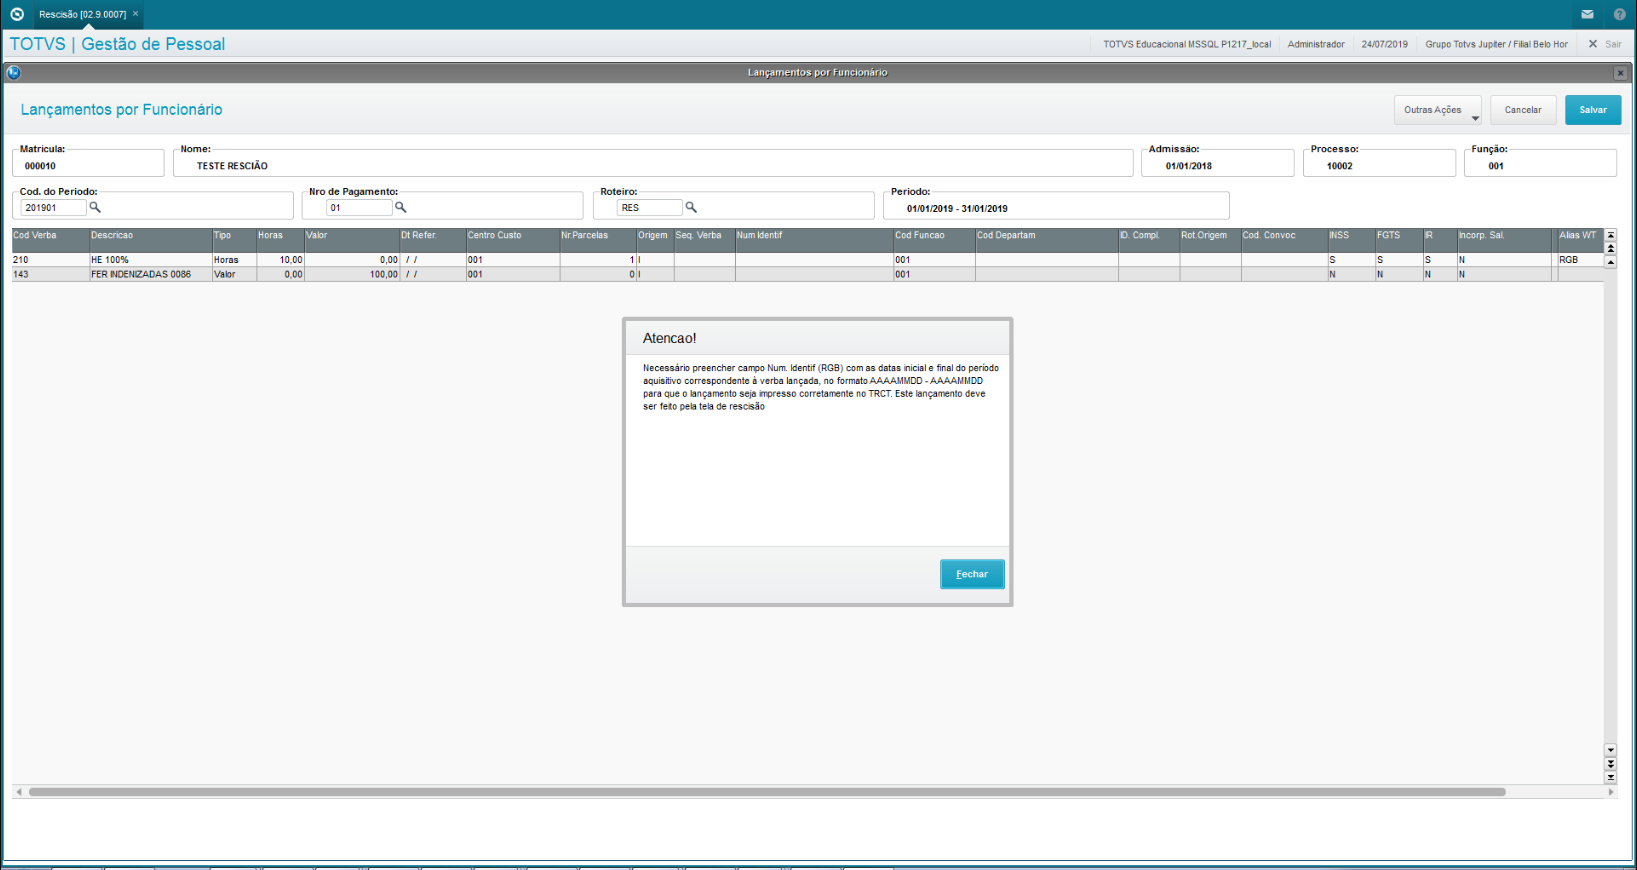
Task: Click the Centro Custo column header
Action: 512,240
